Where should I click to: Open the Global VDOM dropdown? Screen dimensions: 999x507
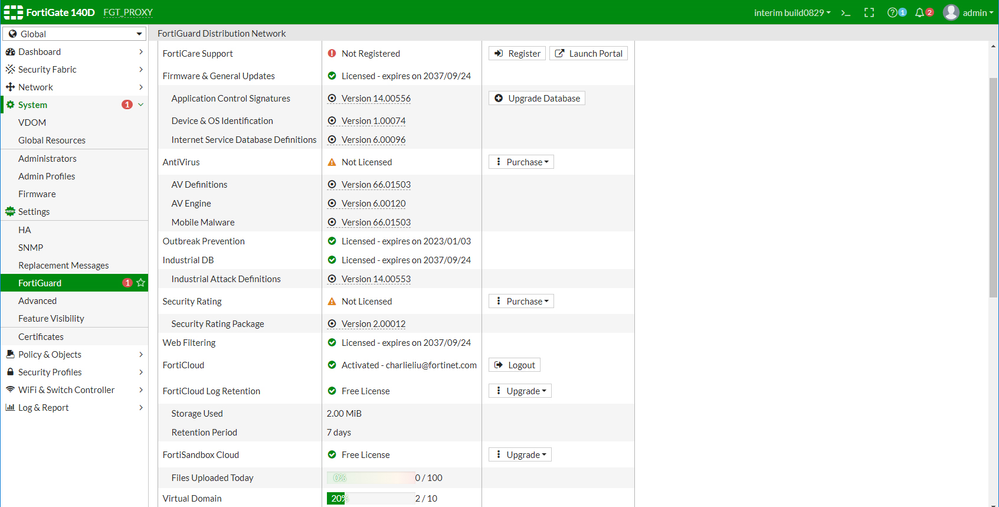click(75, 34)
